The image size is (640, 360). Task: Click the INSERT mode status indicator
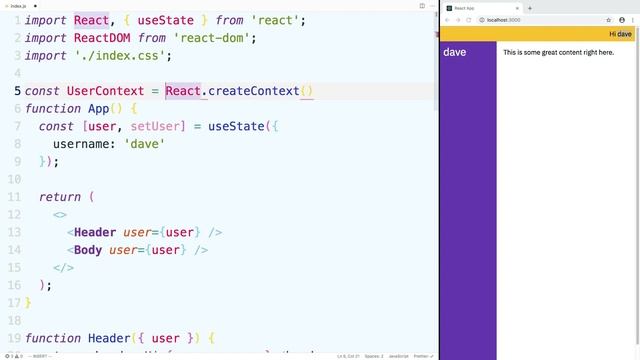coord(40,356)
